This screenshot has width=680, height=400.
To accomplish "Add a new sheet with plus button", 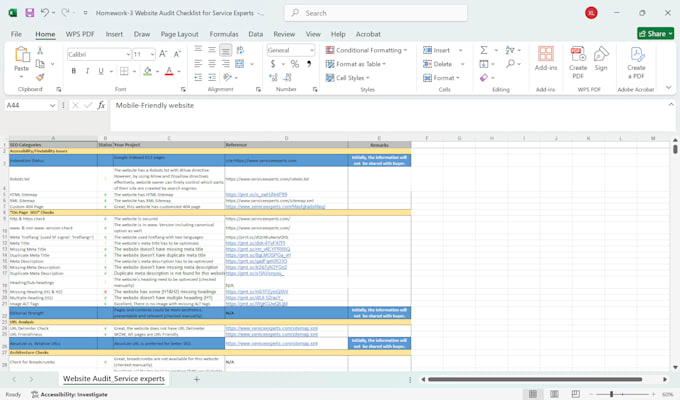I will pos(196,379).
